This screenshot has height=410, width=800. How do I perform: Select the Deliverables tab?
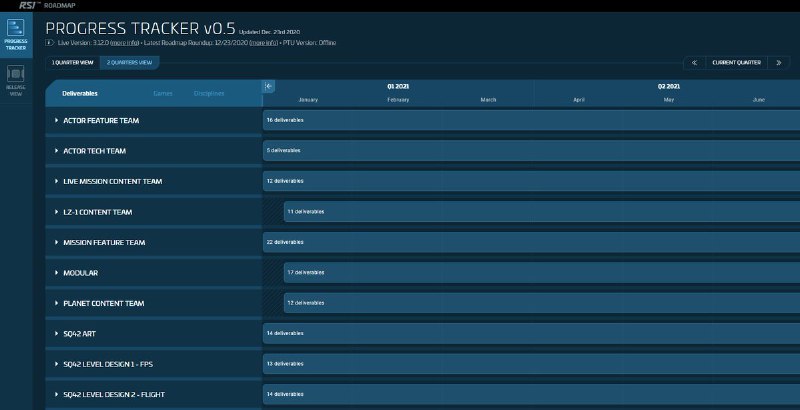pos(80,93)
